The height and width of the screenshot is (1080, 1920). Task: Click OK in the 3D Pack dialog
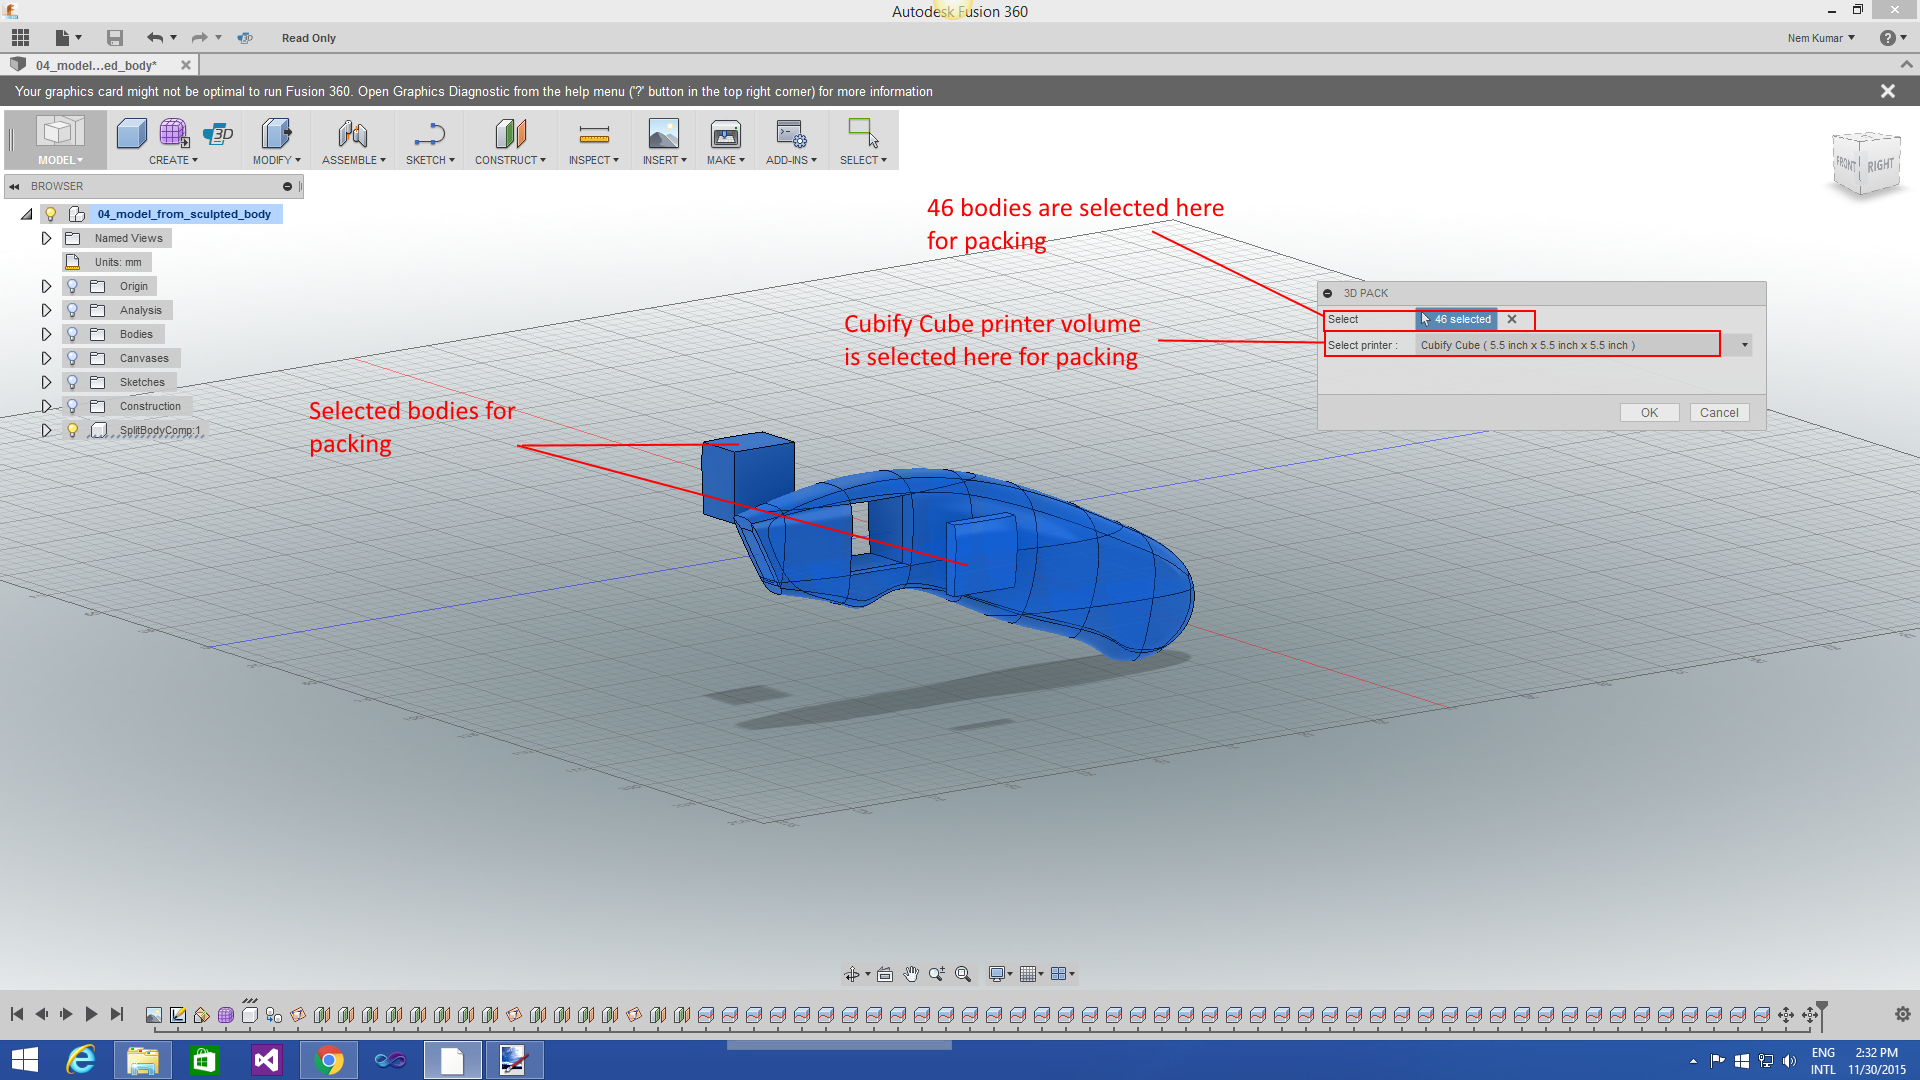tap(1649, 413)
